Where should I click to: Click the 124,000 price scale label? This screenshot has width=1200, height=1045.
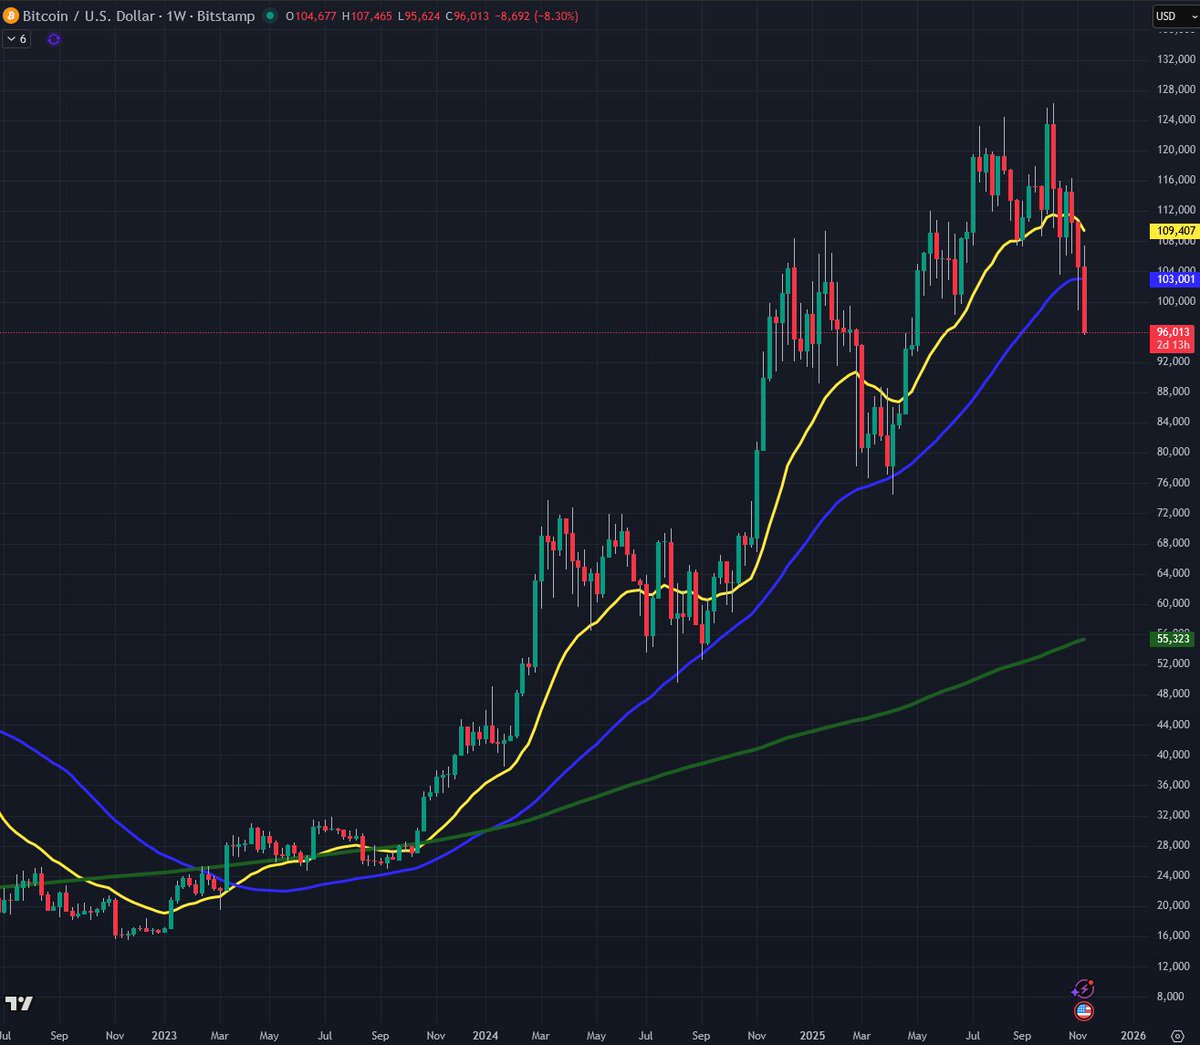tap(1176, 120)
